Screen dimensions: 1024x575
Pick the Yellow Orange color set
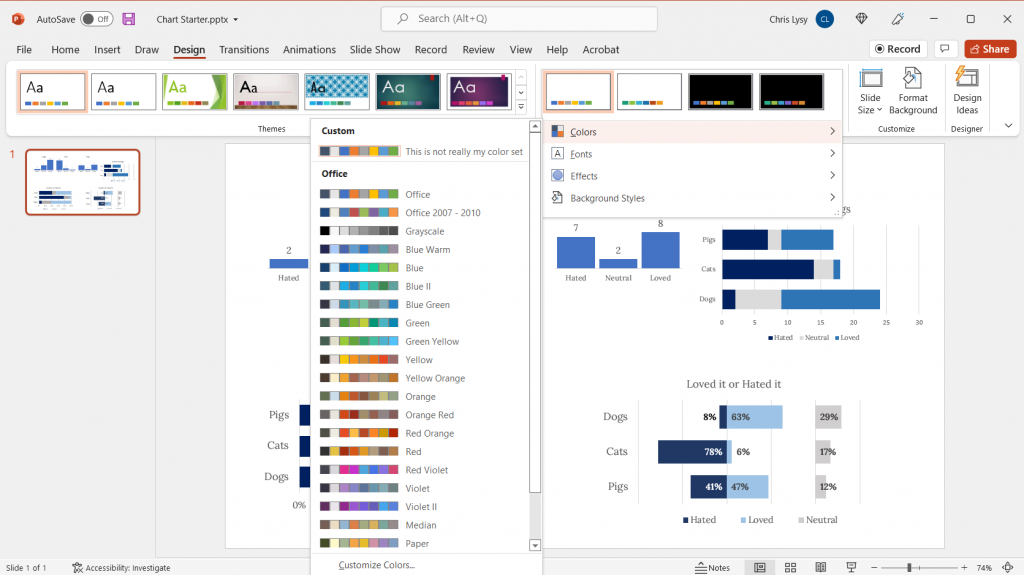[423, 378]
